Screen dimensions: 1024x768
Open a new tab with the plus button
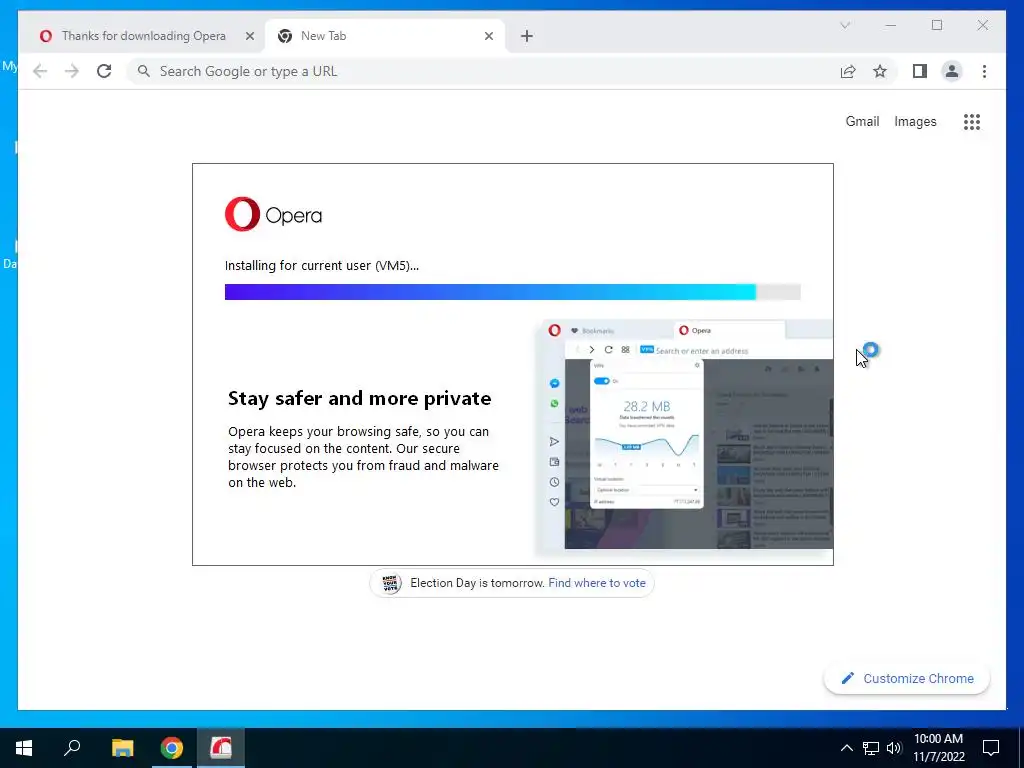[x=526, y=36]
